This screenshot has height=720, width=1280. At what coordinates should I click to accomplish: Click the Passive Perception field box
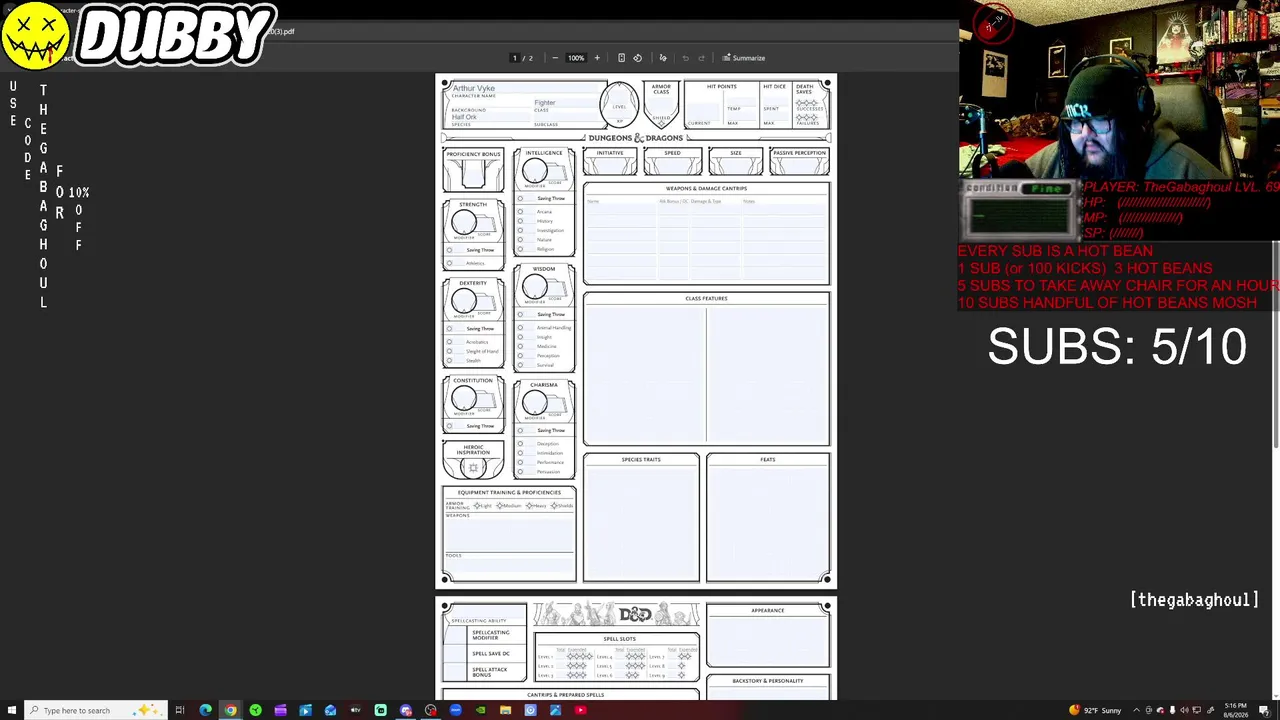click(799, 163)
